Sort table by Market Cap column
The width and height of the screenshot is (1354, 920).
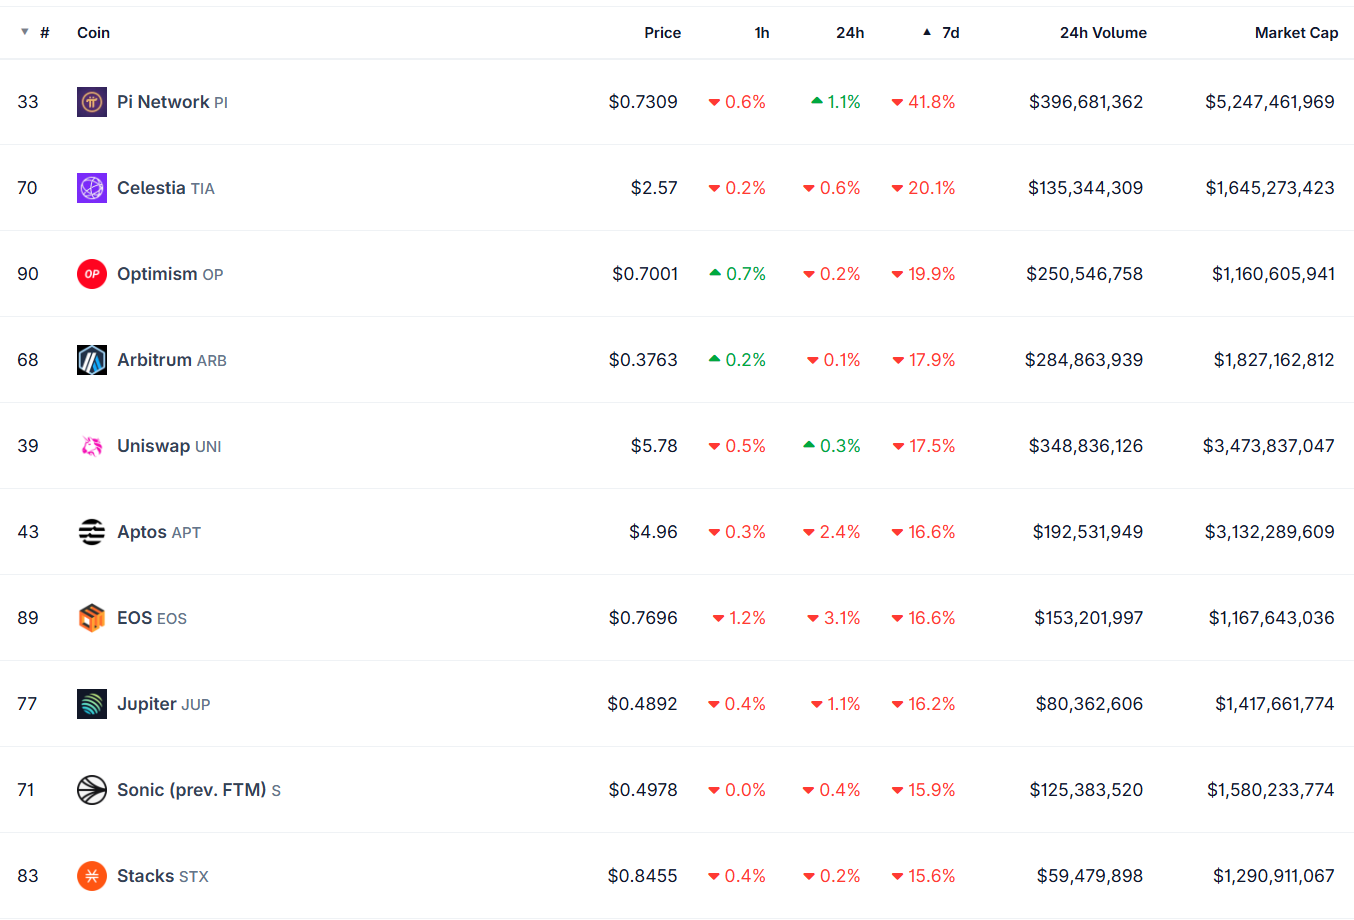click(1296, 33)
